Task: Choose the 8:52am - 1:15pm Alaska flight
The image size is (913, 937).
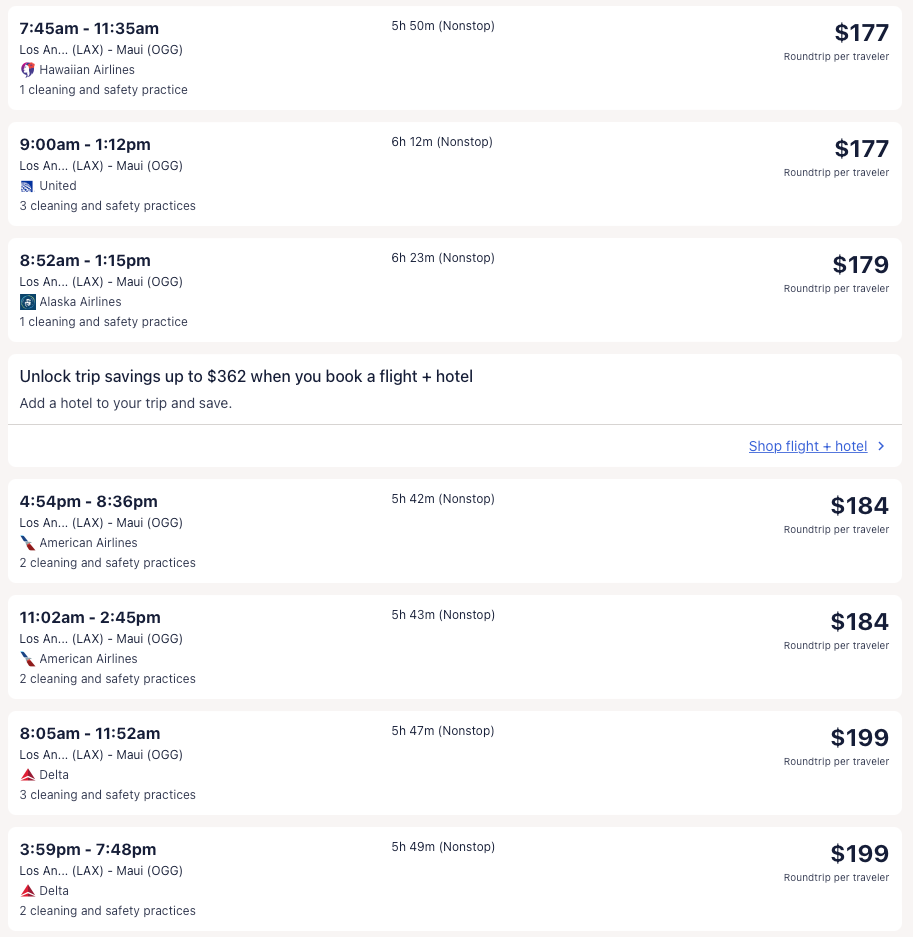Action: click(85, 260)
